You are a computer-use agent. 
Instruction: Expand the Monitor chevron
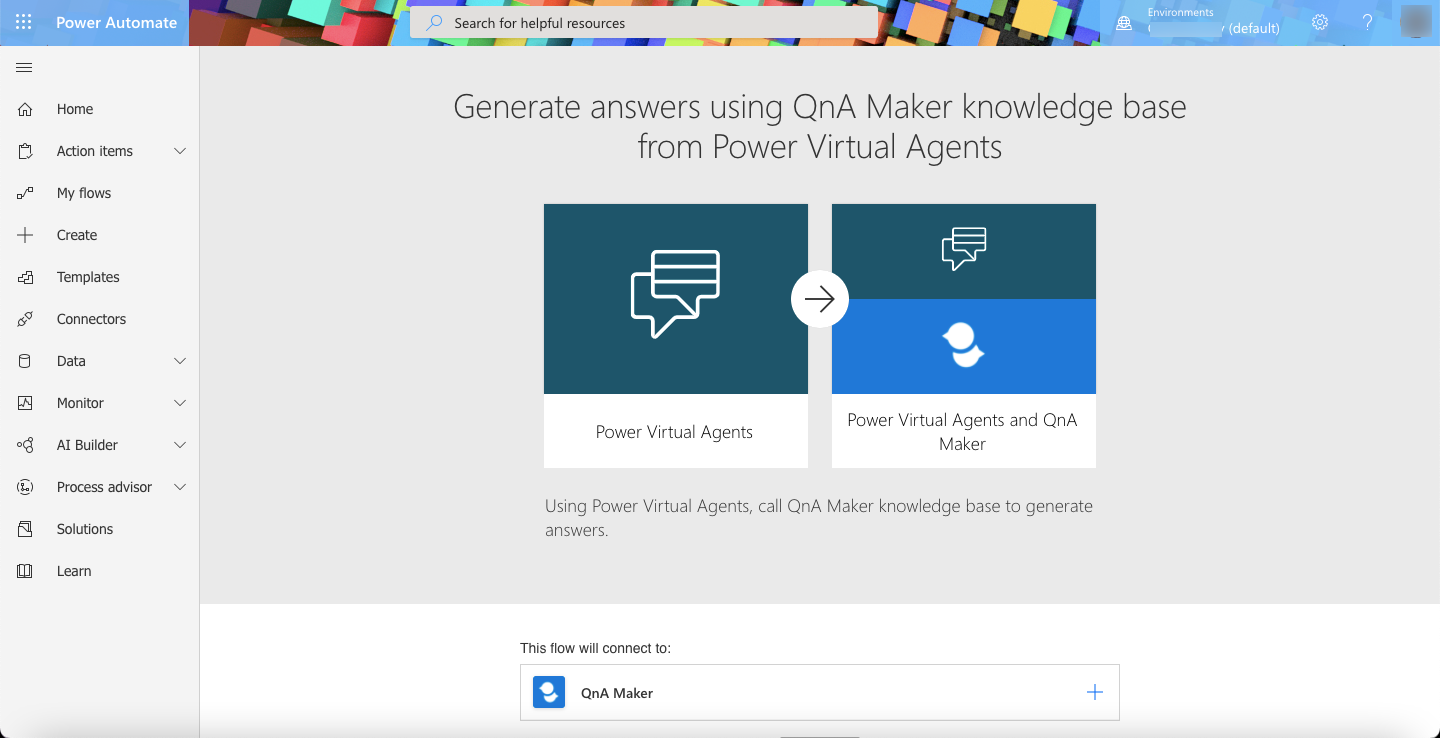pos(180,403)
